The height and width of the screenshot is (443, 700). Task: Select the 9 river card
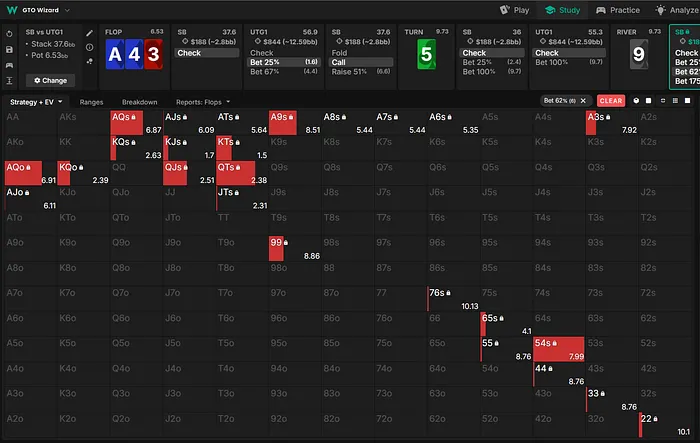click(x=639, y=54)
